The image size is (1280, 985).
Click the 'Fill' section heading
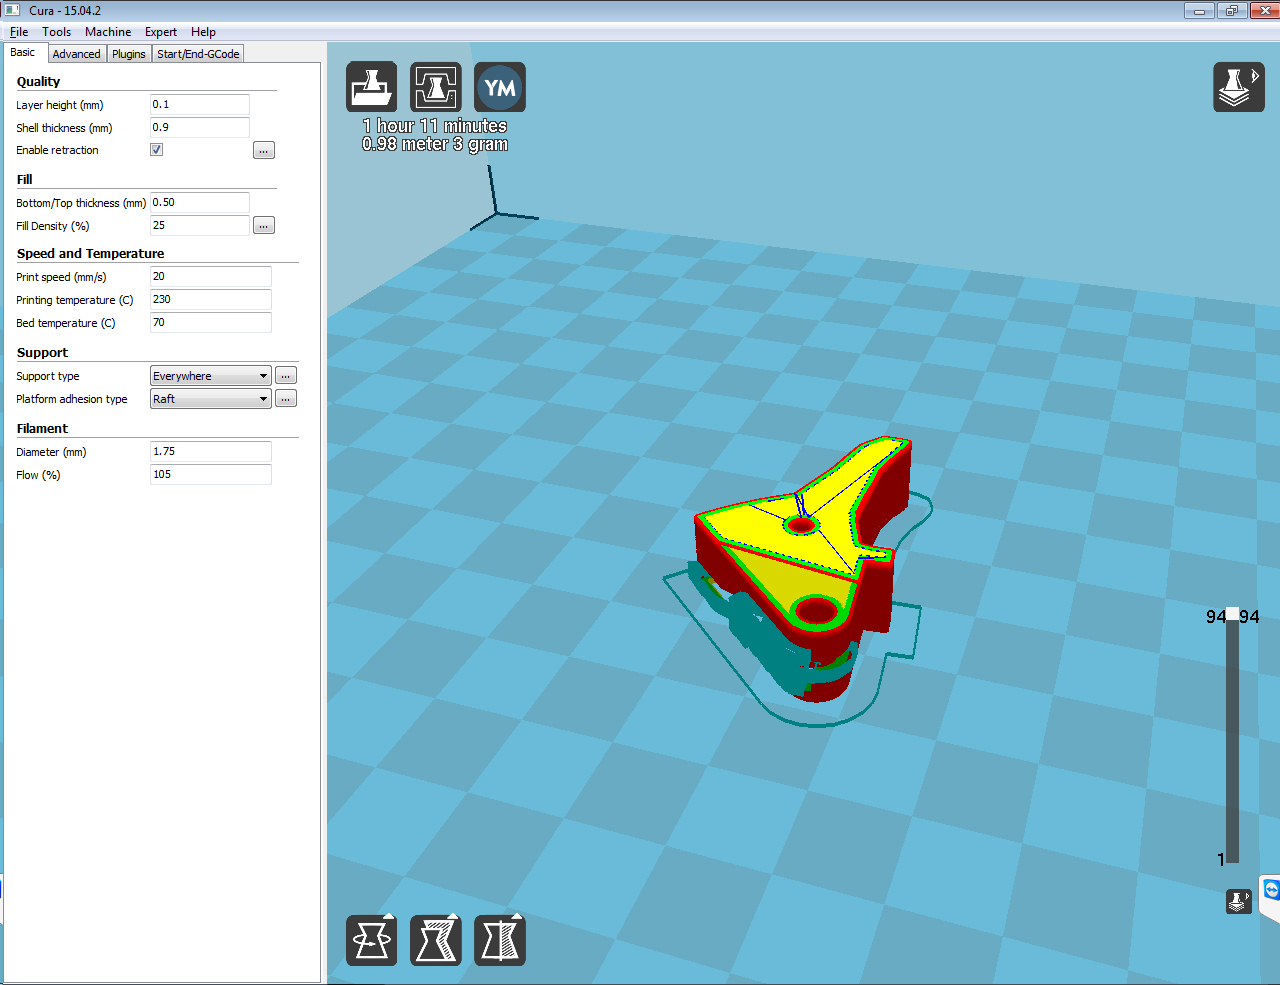point(24,180)
